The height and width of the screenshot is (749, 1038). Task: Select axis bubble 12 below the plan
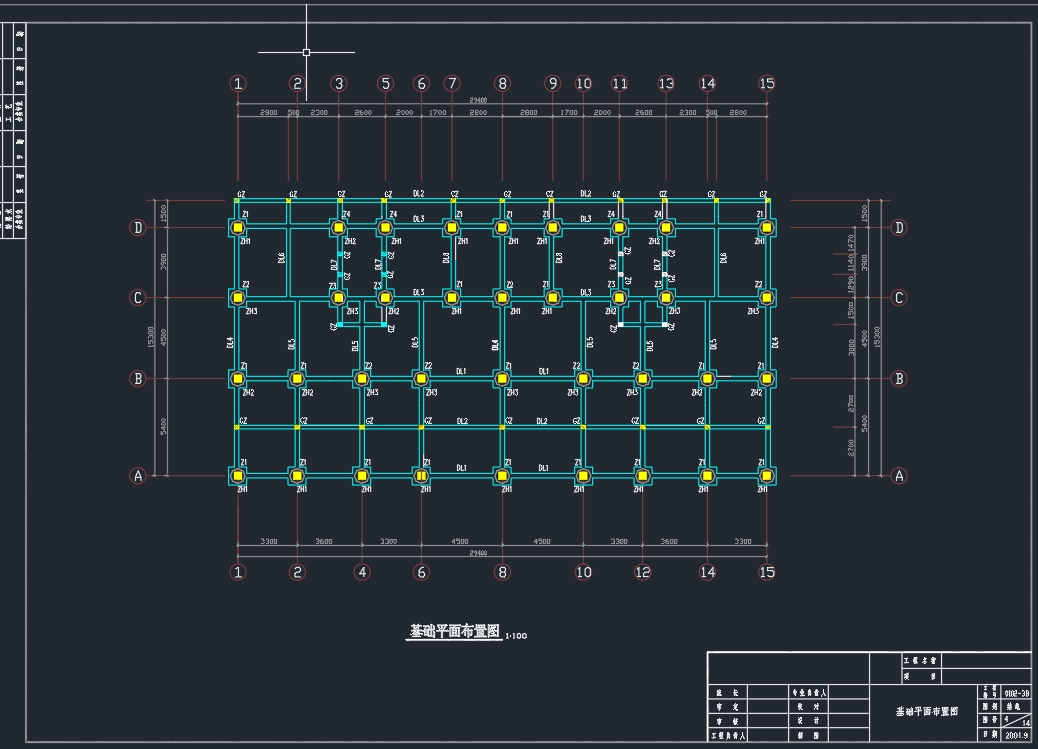click(643, 572)
